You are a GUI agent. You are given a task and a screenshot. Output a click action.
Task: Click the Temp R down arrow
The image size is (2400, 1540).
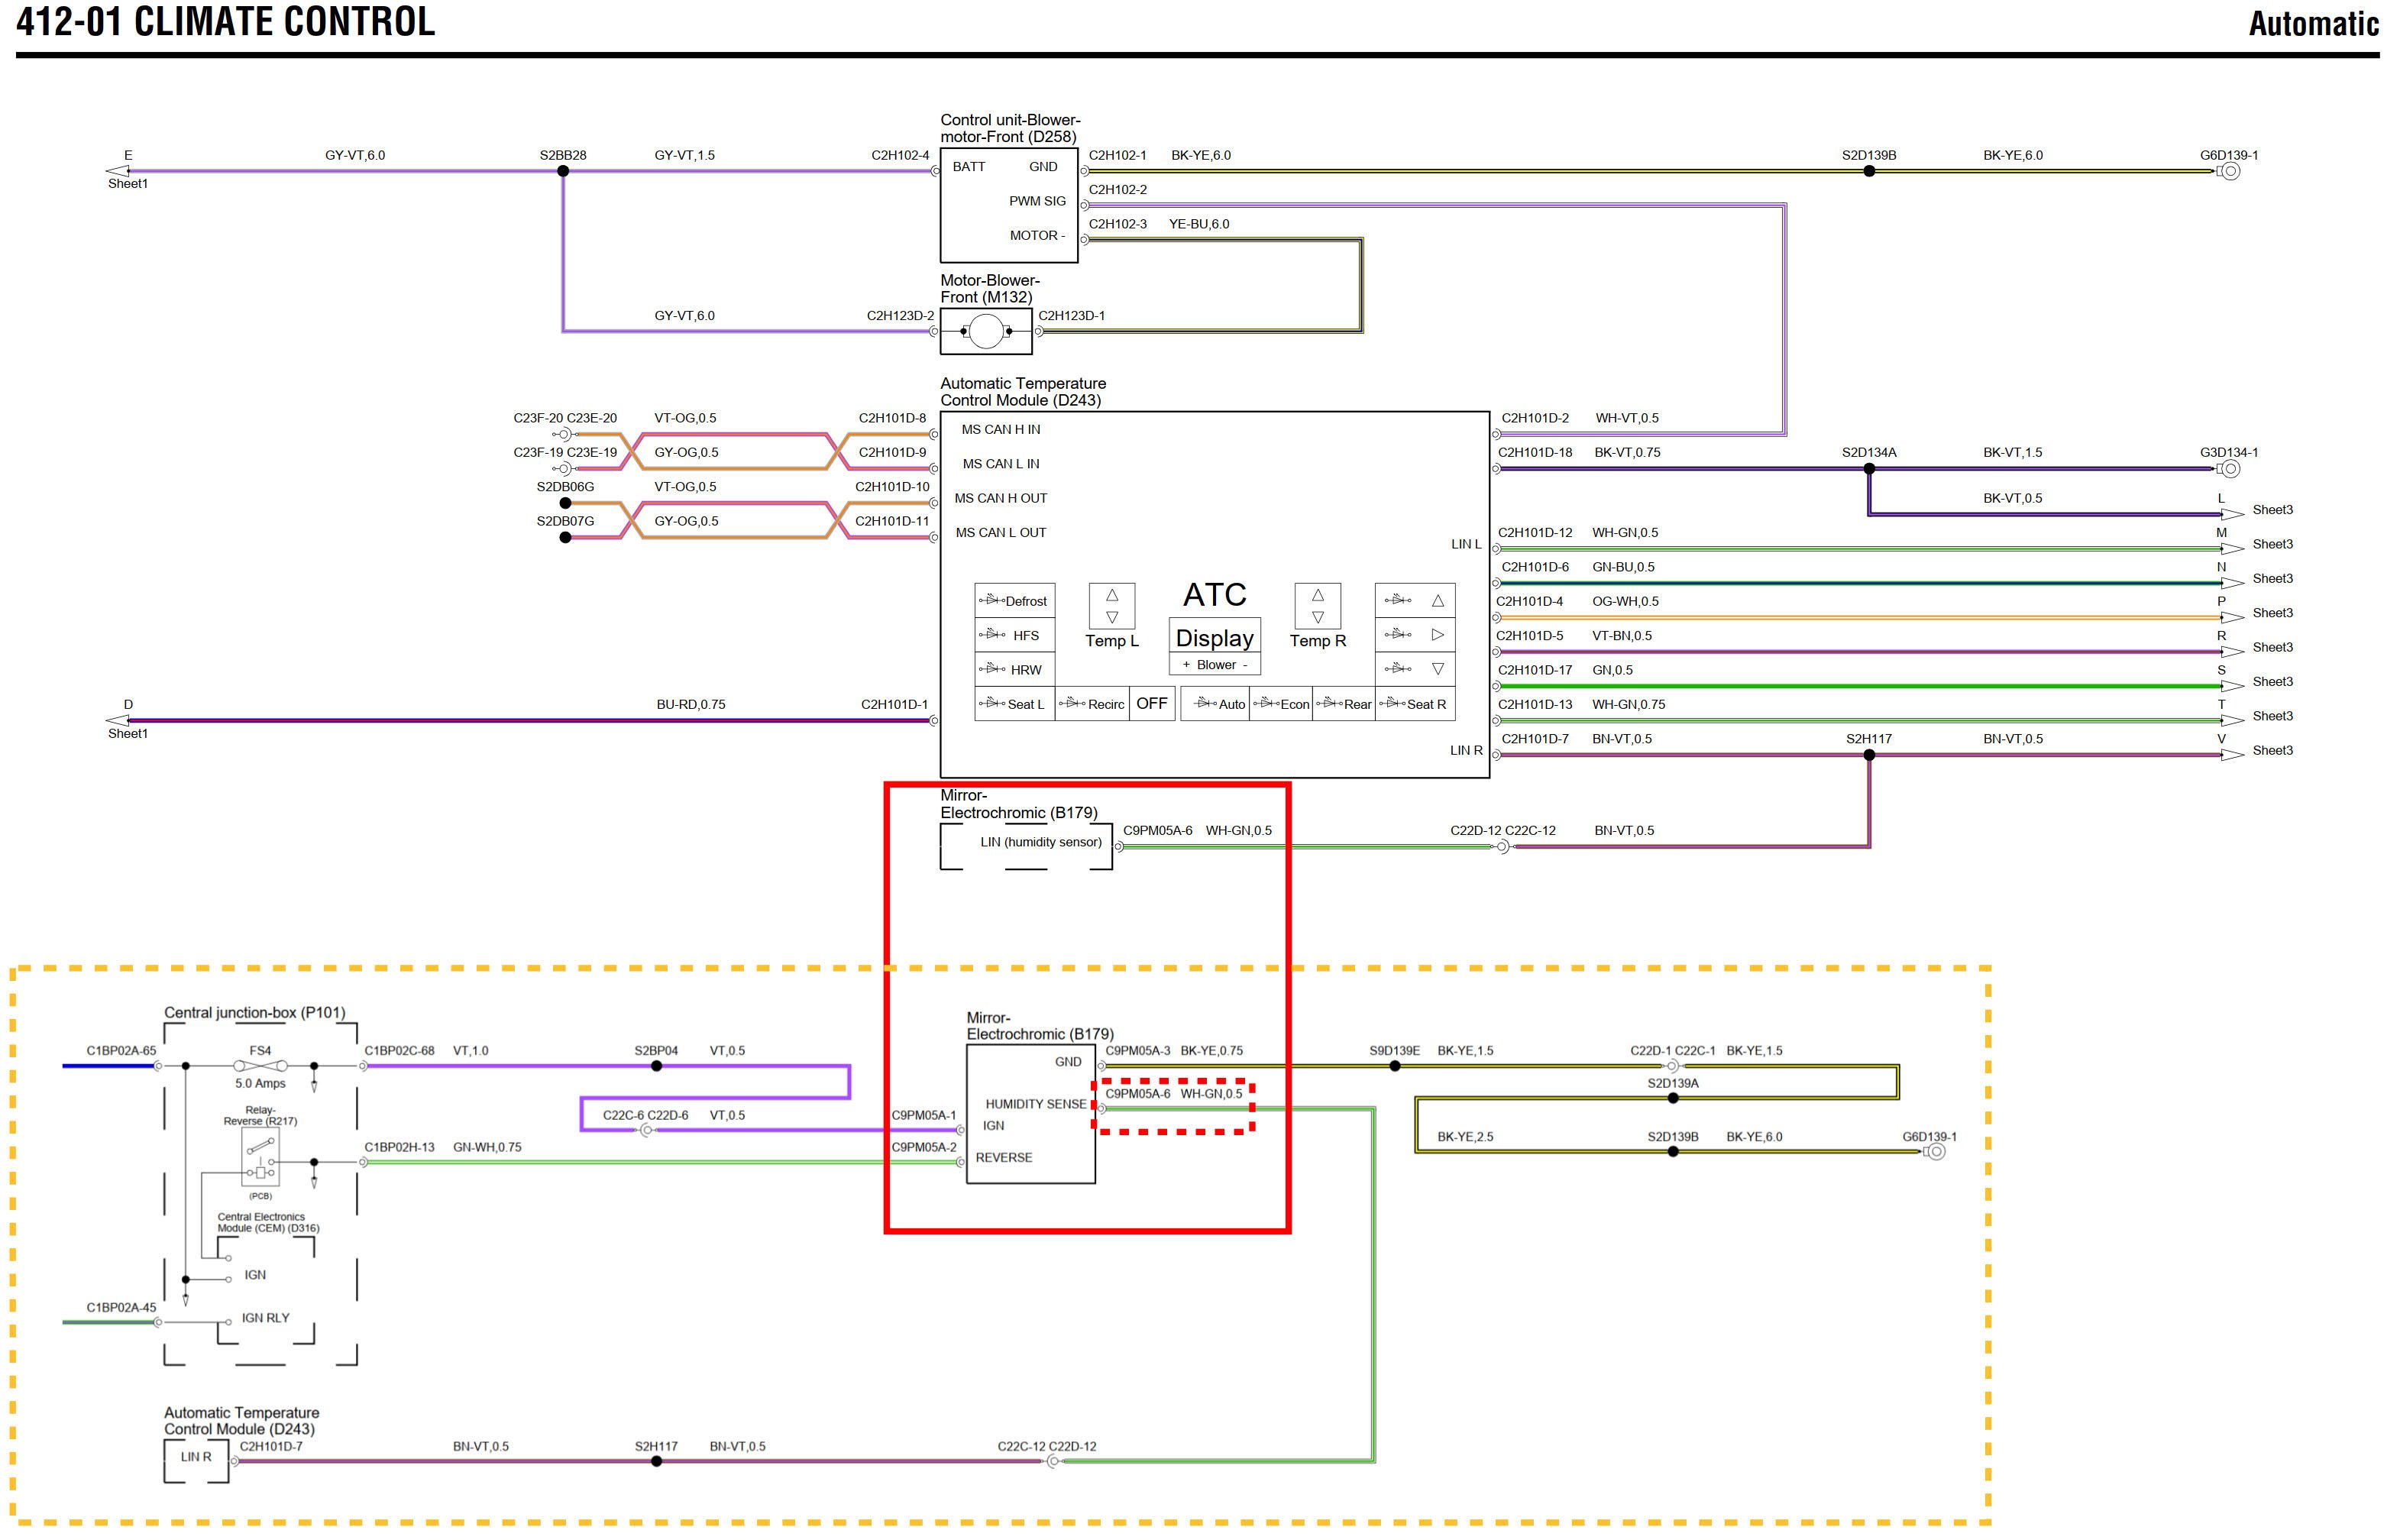pyautogui.click(x=1317, y=617)
